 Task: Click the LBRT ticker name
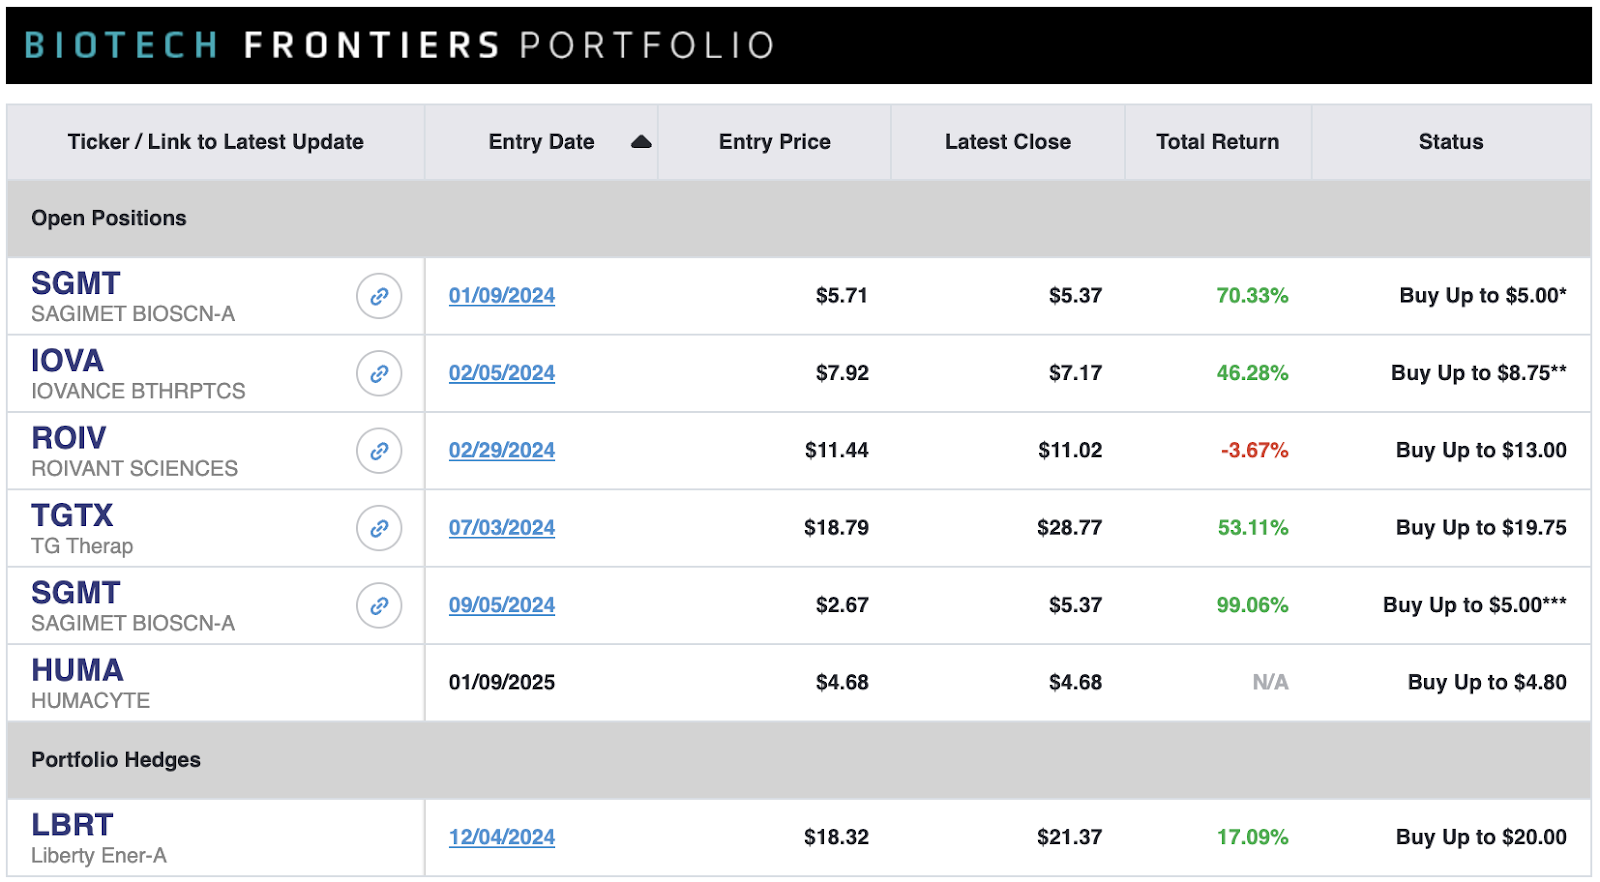click(x=72, y=825)
